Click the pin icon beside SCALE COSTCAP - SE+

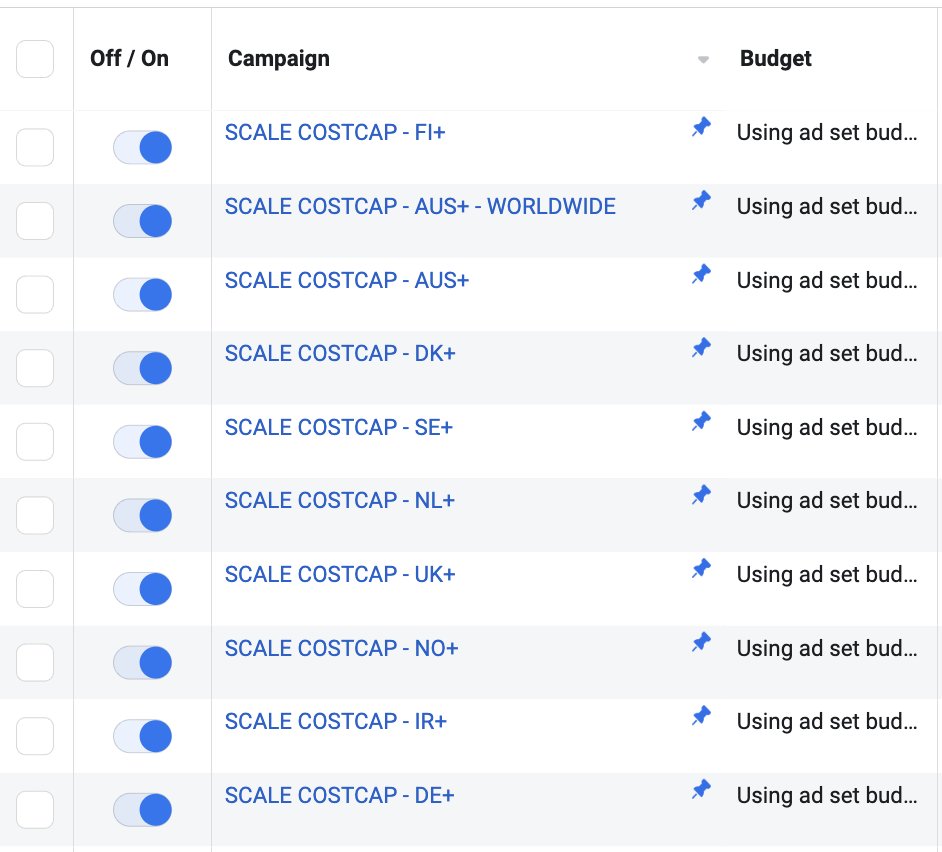tap(701, 421)
